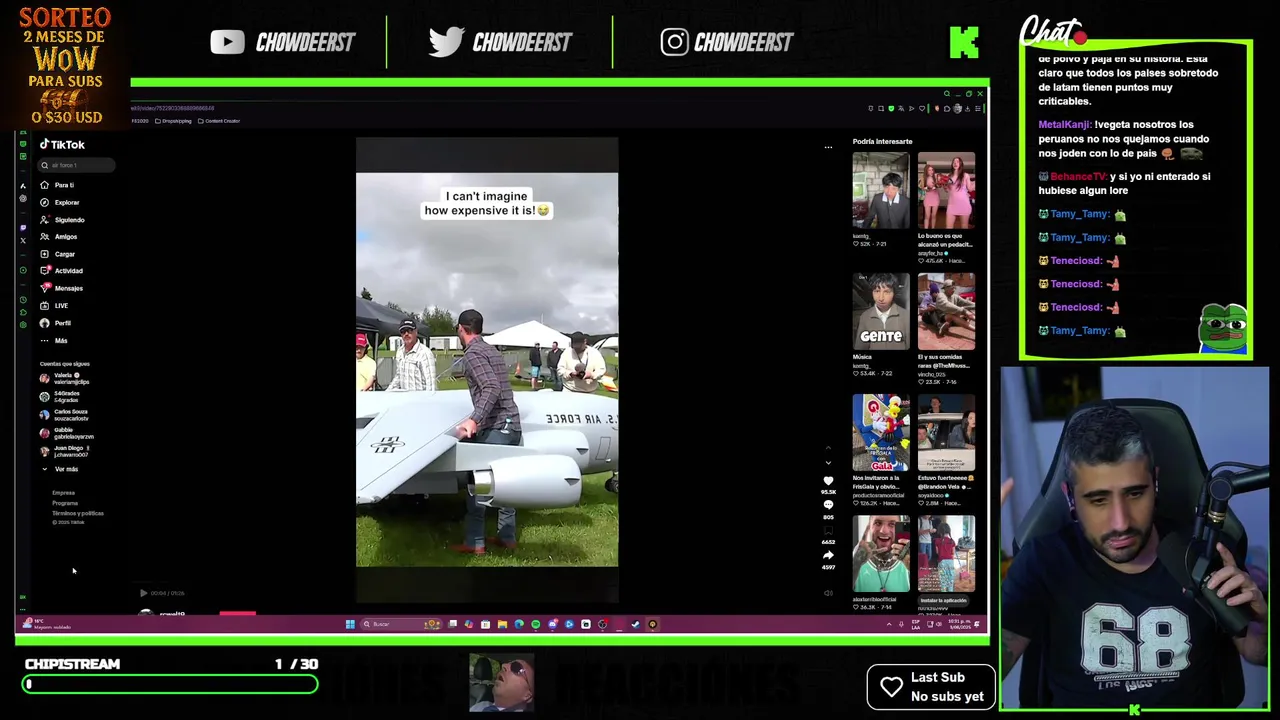Click the Last Sub heart icon

892,686
